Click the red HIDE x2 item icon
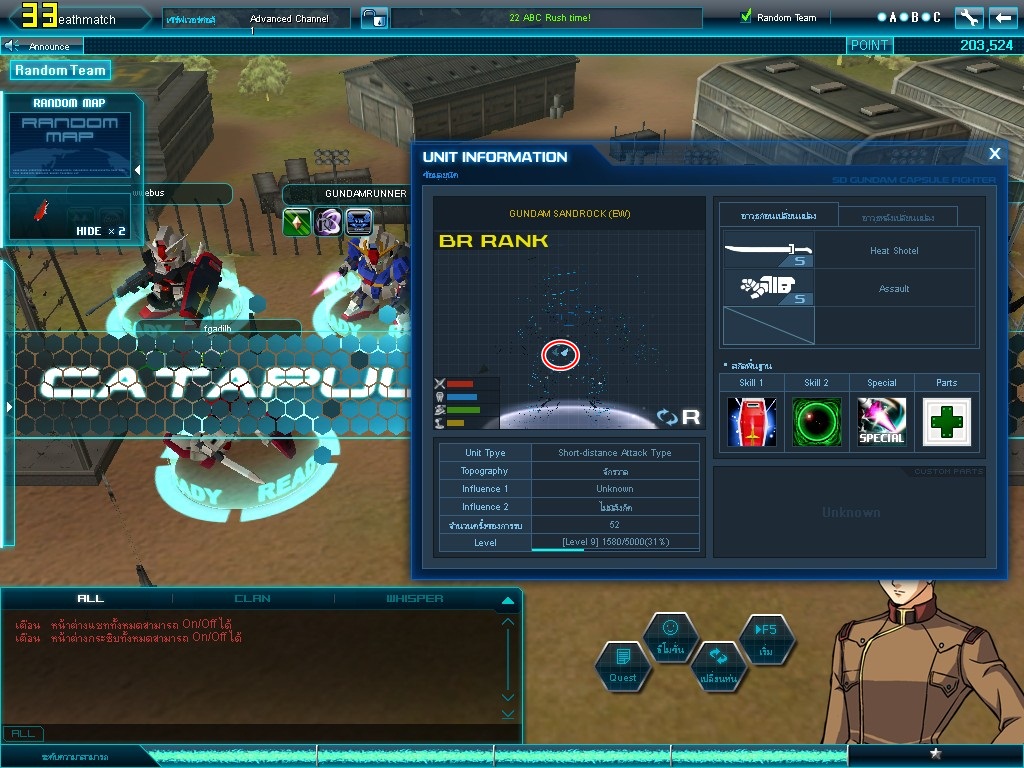 [x=41, y=210]
